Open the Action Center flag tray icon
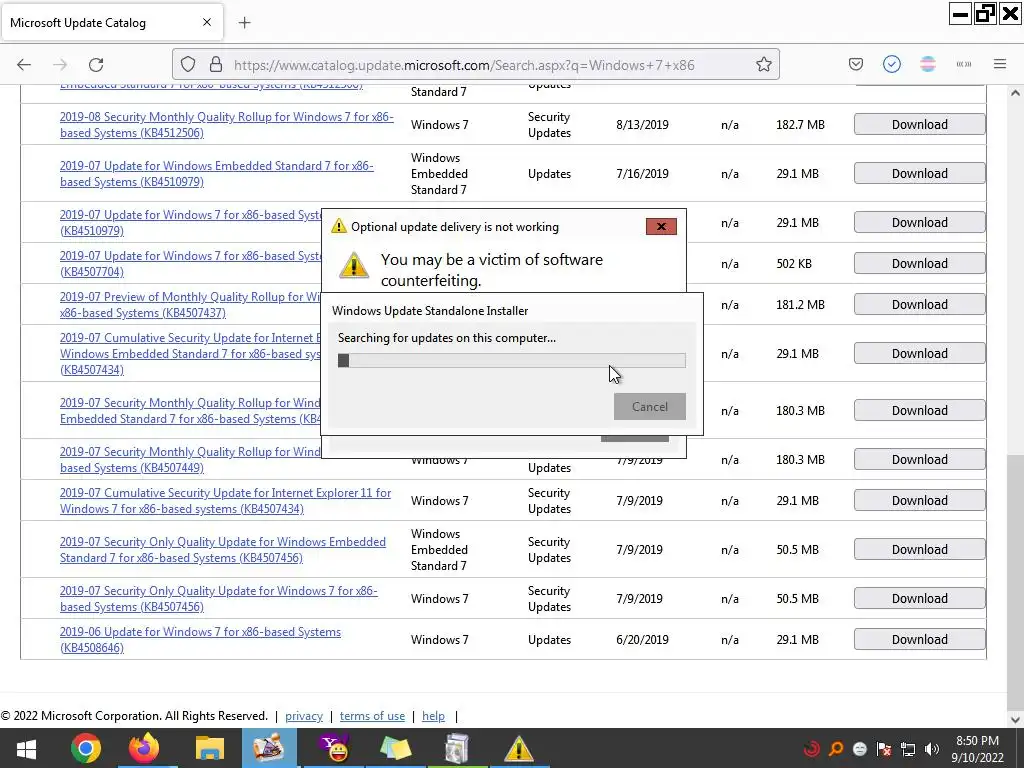Screen dimensions: 1024x768 click(884, 749)
